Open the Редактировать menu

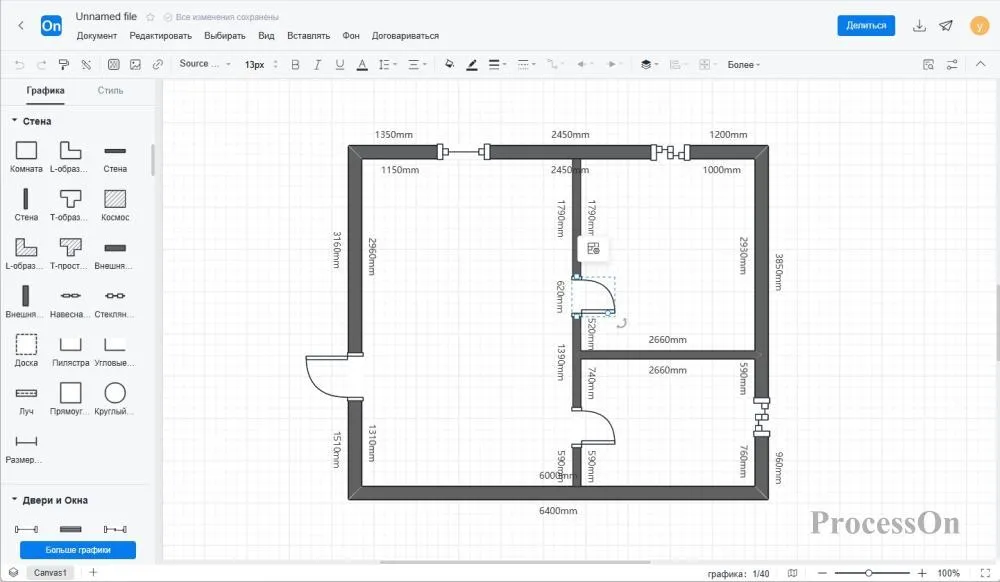(x=161, y=36)
